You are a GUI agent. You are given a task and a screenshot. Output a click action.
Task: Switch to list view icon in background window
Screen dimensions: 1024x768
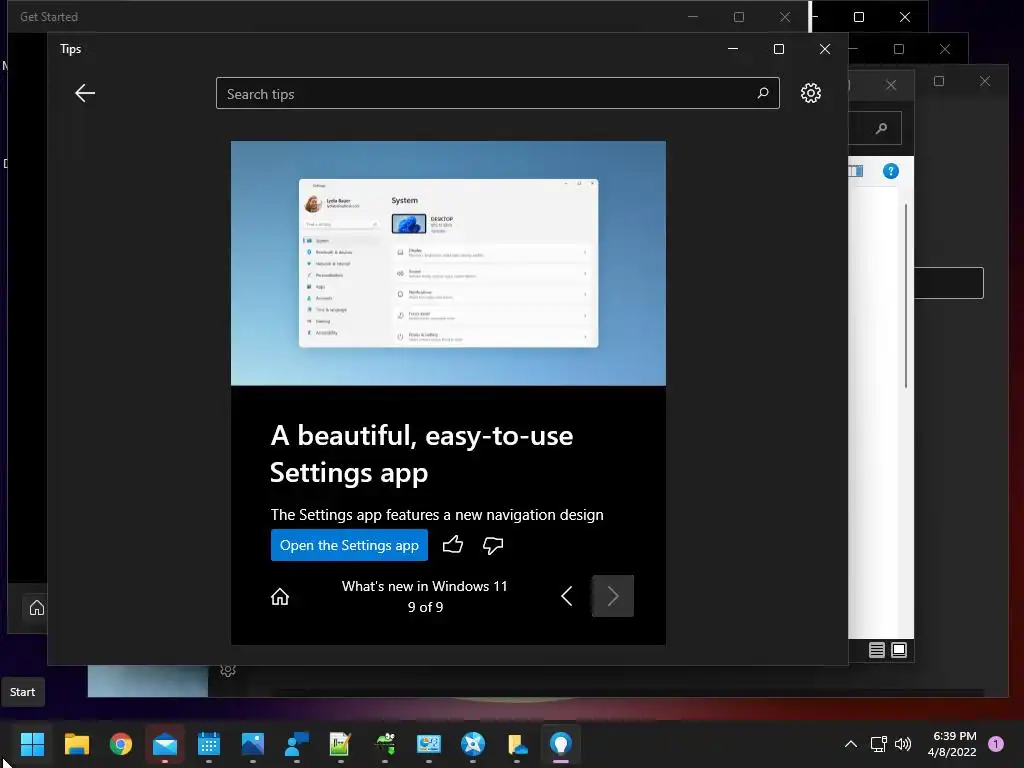(876, 650)
